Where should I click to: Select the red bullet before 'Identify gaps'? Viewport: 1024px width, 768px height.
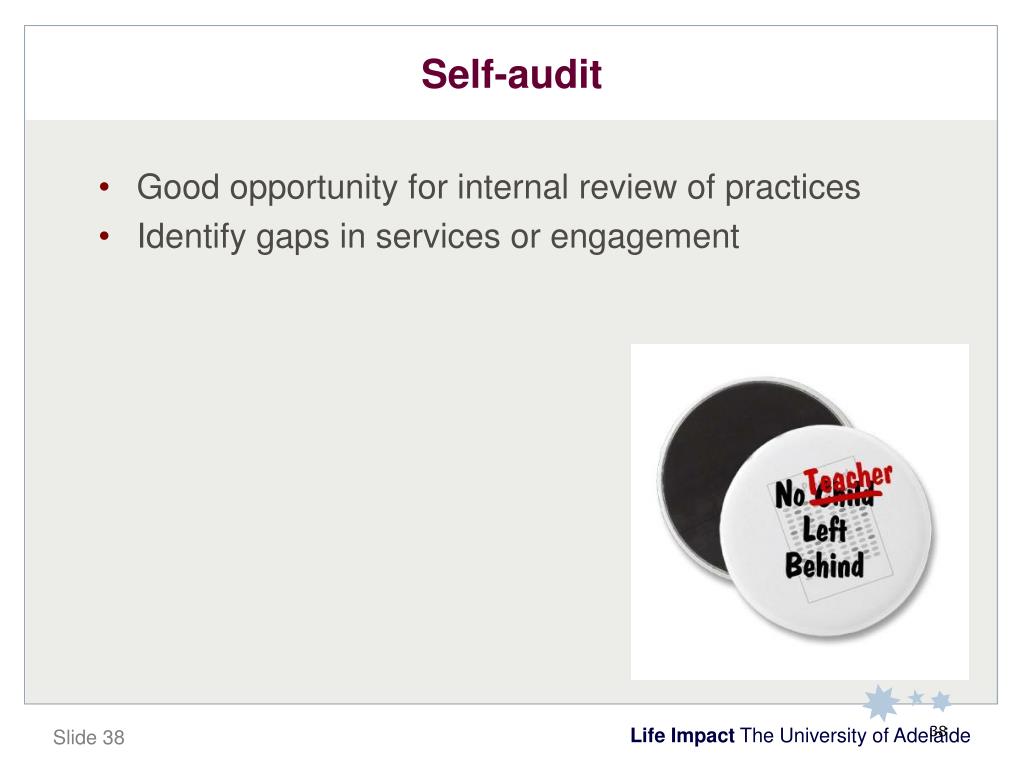pyautogui.click(x=104, y=236)
